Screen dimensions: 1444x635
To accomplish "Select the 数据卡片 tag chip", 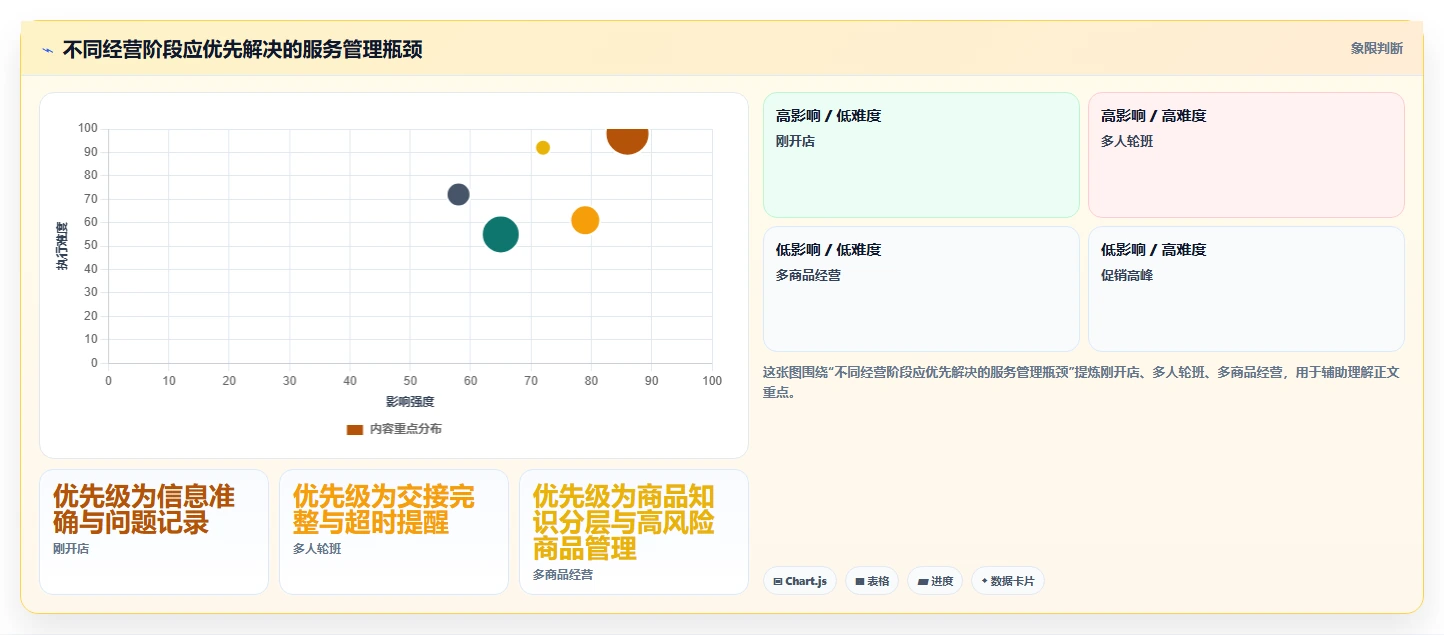I will [1008, 581].
